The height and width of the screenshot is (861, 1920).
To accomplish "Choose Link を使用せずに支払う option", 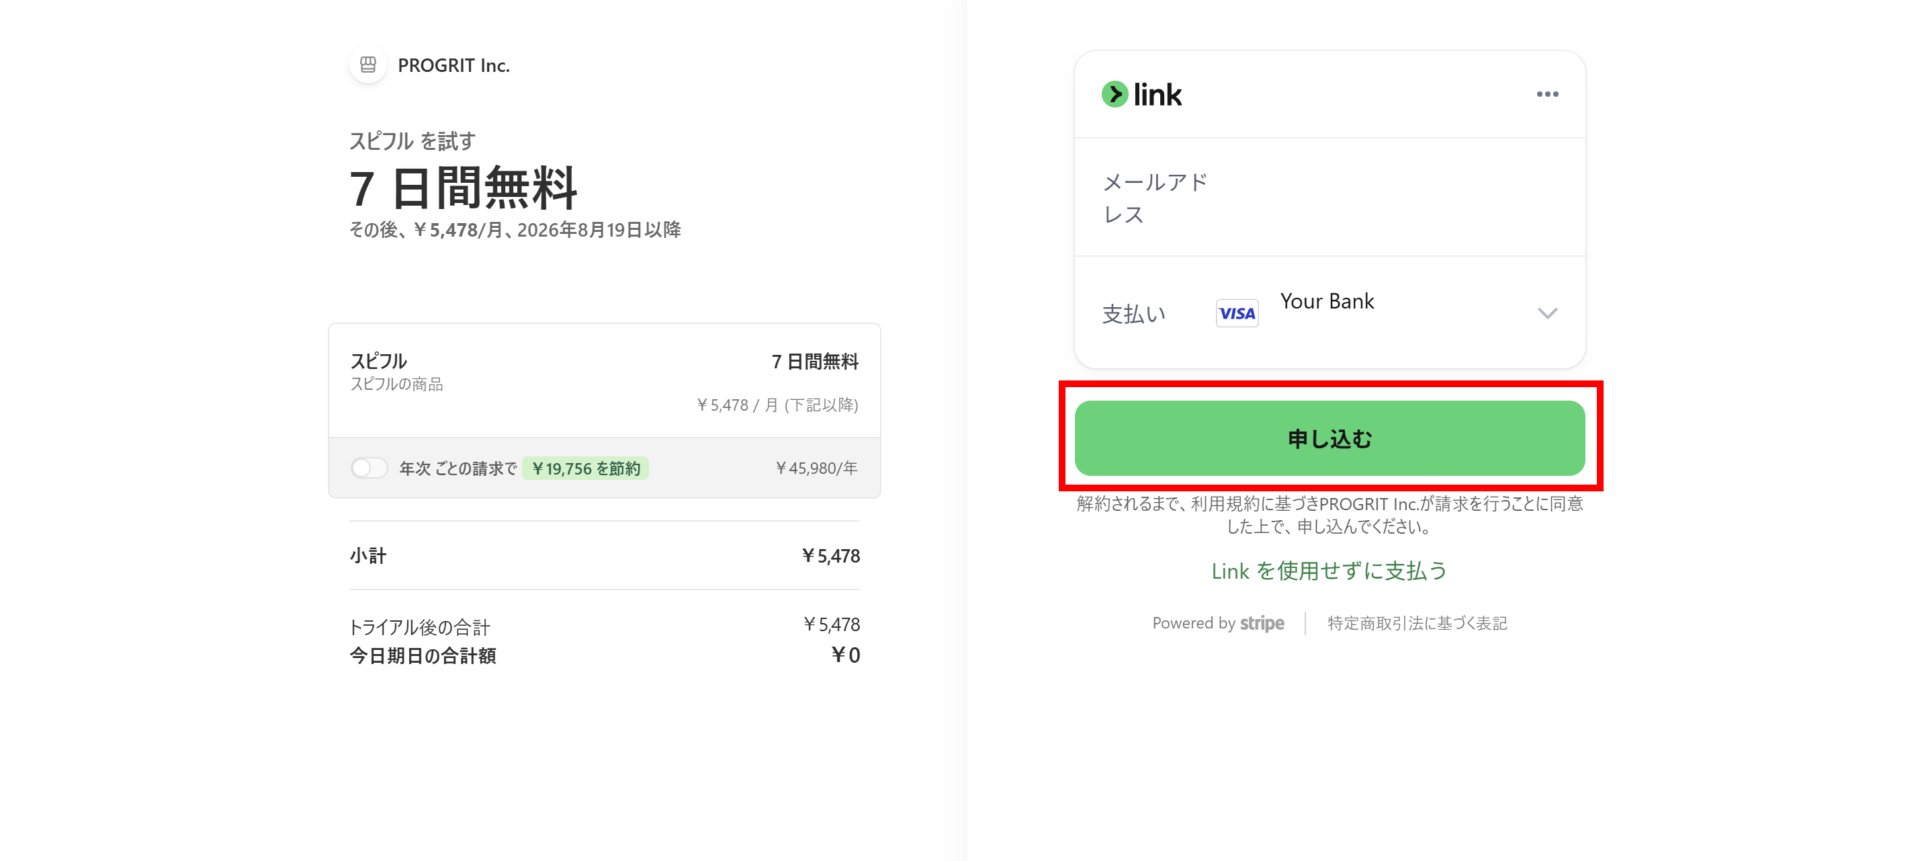I will point(1329,571).
